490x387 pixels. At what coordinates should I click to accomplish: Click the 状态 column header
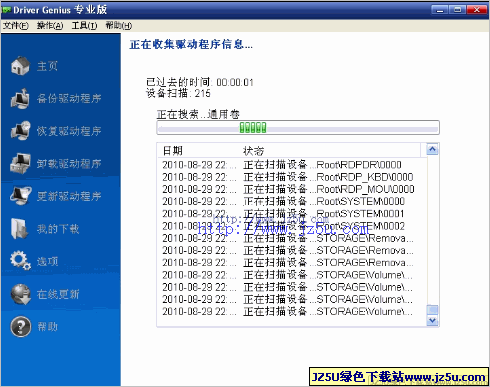[x=254, y=151]
